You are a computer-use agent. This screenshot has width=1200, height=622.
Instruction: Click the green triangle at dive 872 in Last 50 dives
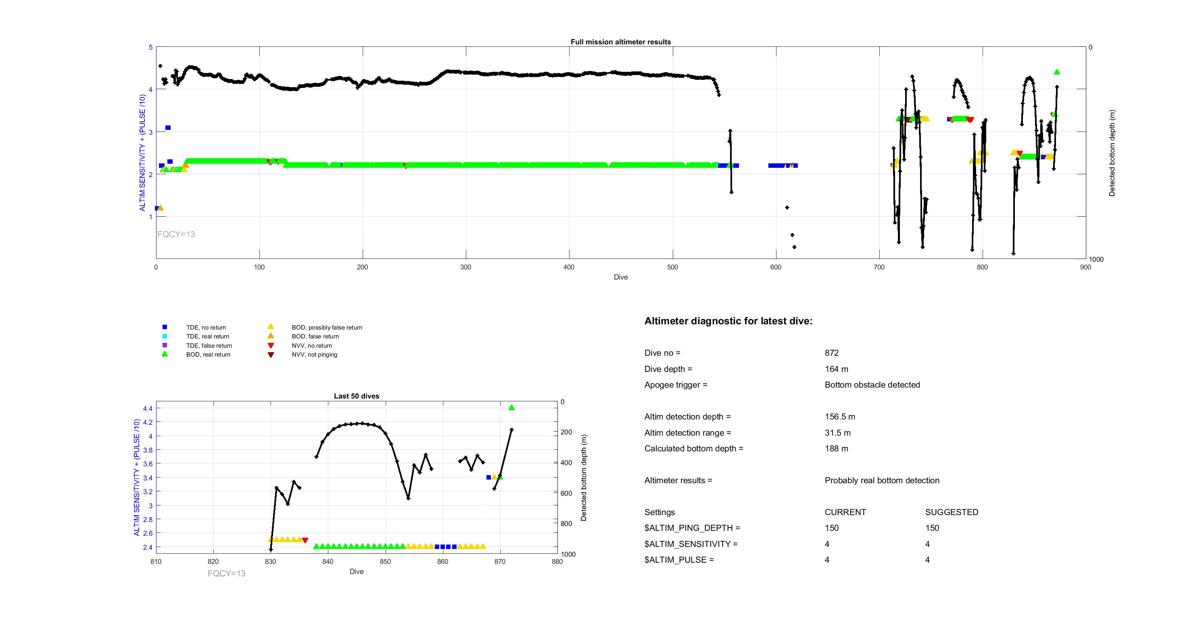(x=511, y=408)
